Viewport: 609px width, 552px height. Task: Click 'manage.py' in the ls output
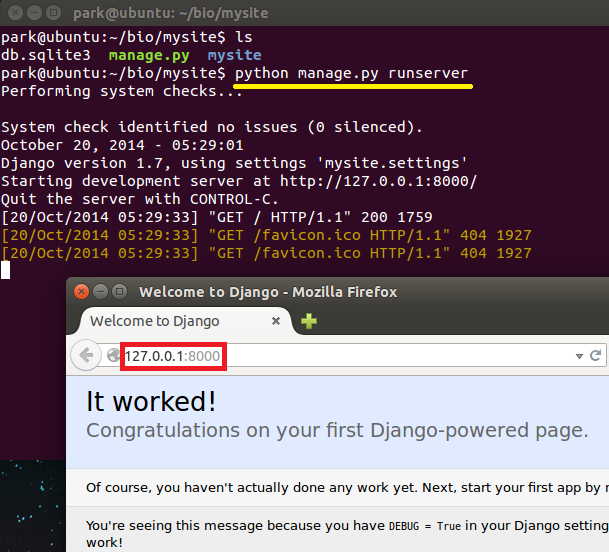(x=149, y=55)
